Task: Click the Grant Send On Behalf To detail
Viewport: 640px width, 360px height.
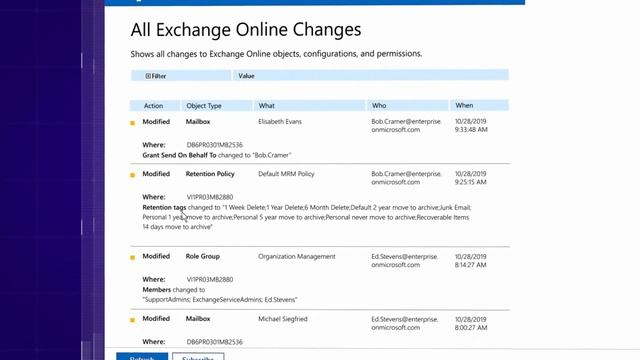Action: [x=217, y=155]
